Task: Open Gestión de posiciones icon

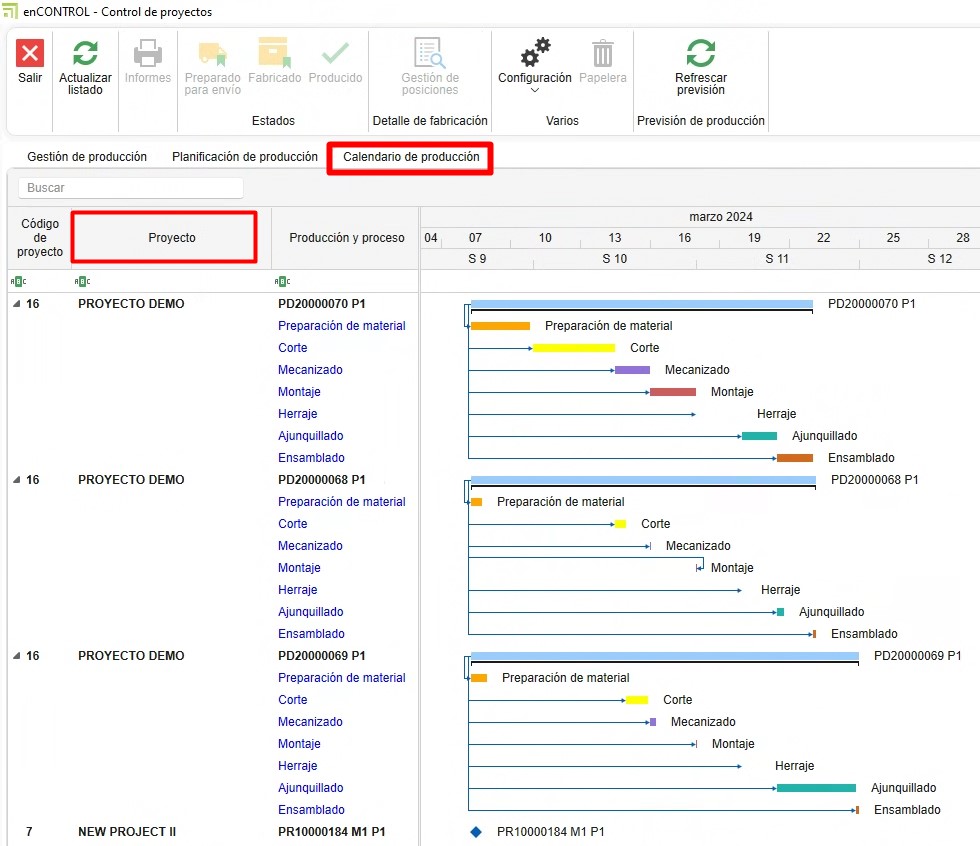Action: click(x=430, y=52)
